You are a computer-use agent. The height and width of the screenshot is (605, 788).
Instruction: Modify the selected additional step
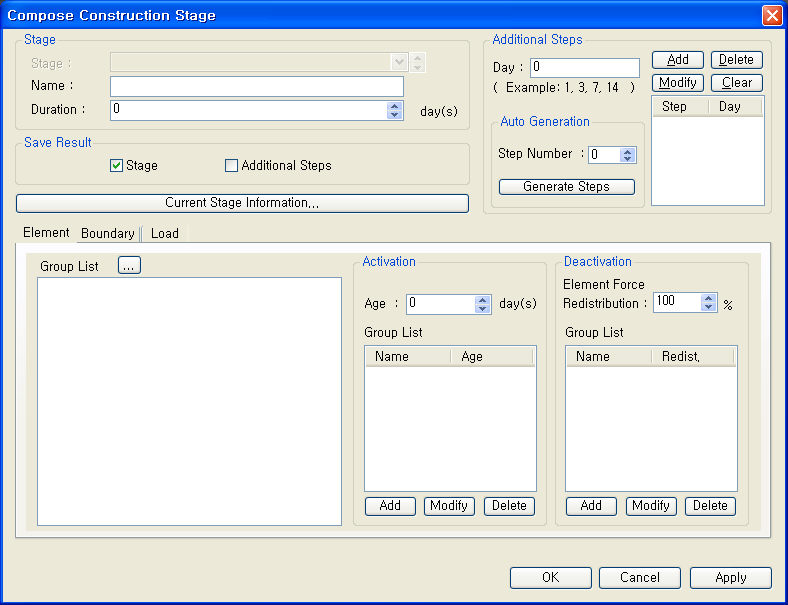click(x=677, y=83)
